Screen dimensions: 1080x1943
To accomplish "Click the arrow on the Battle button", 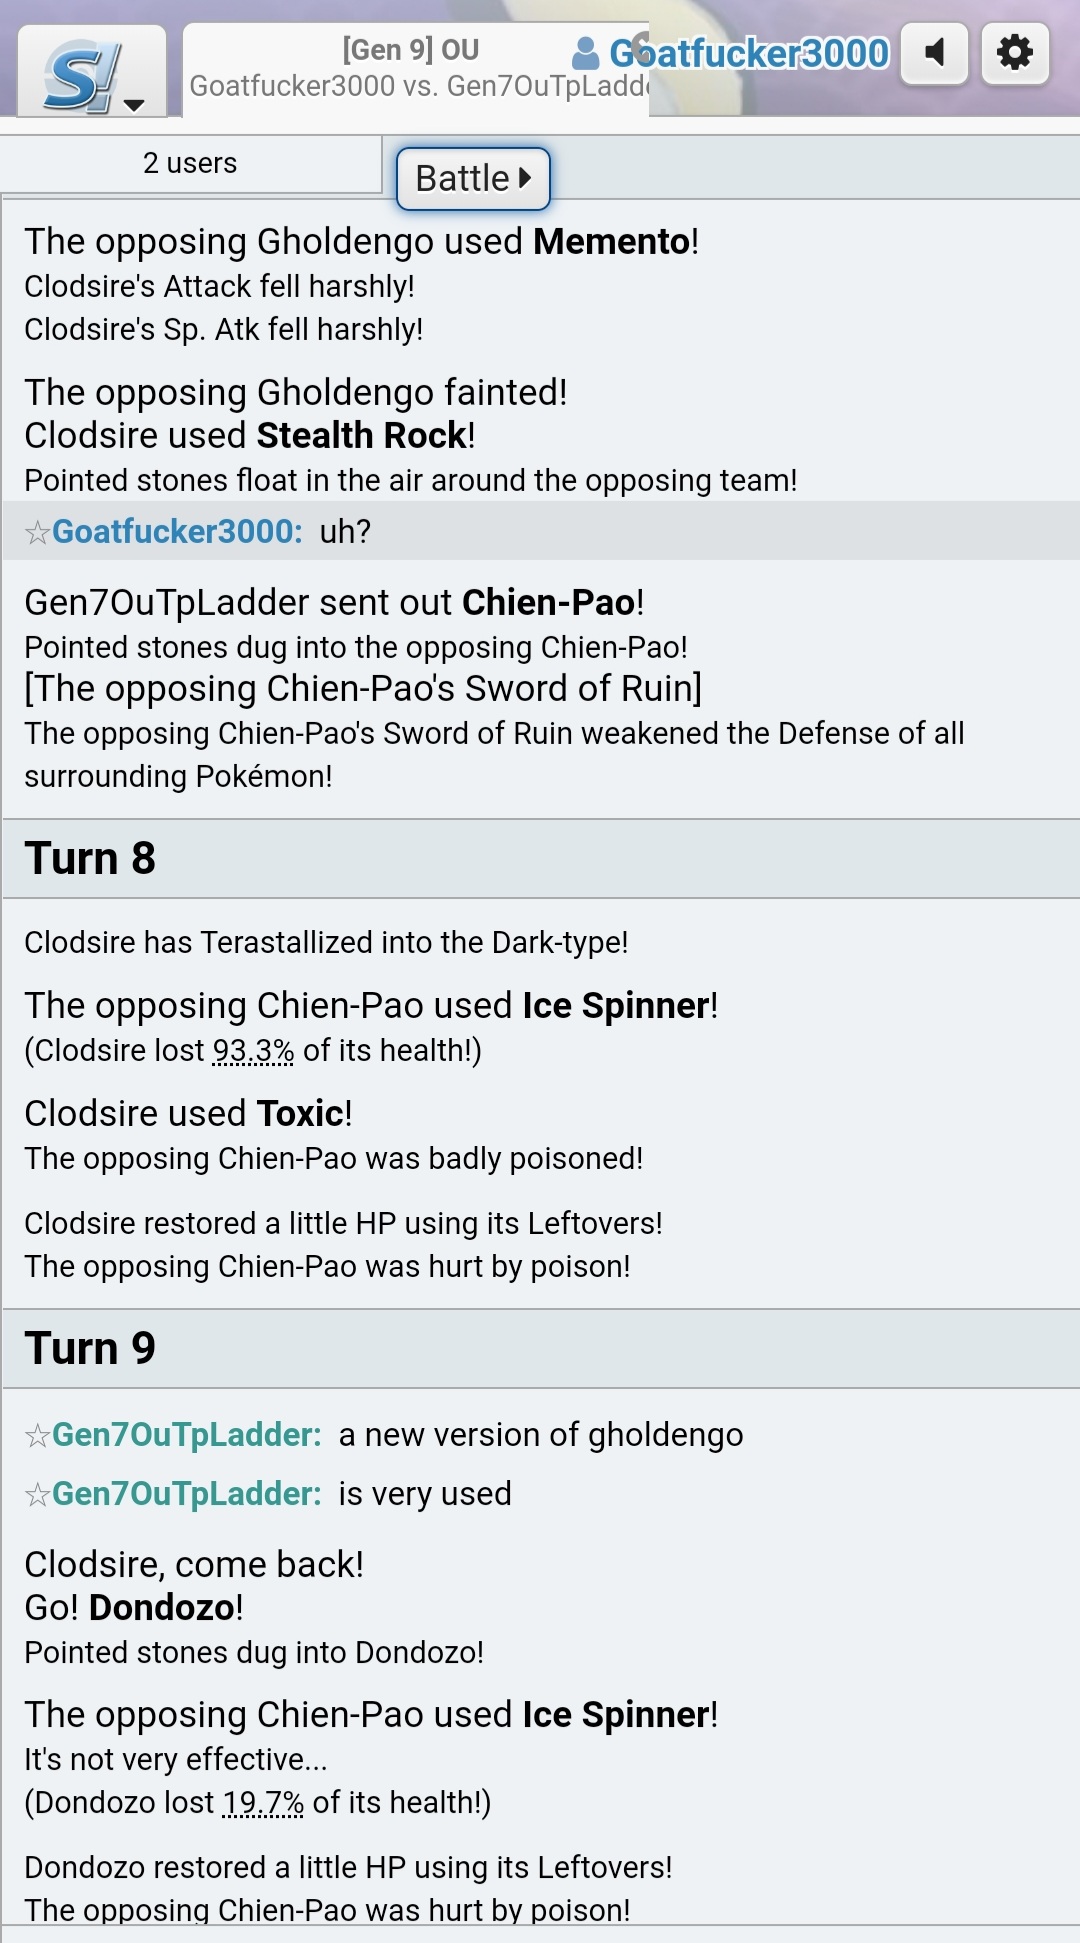I will [x=525, y=178].
